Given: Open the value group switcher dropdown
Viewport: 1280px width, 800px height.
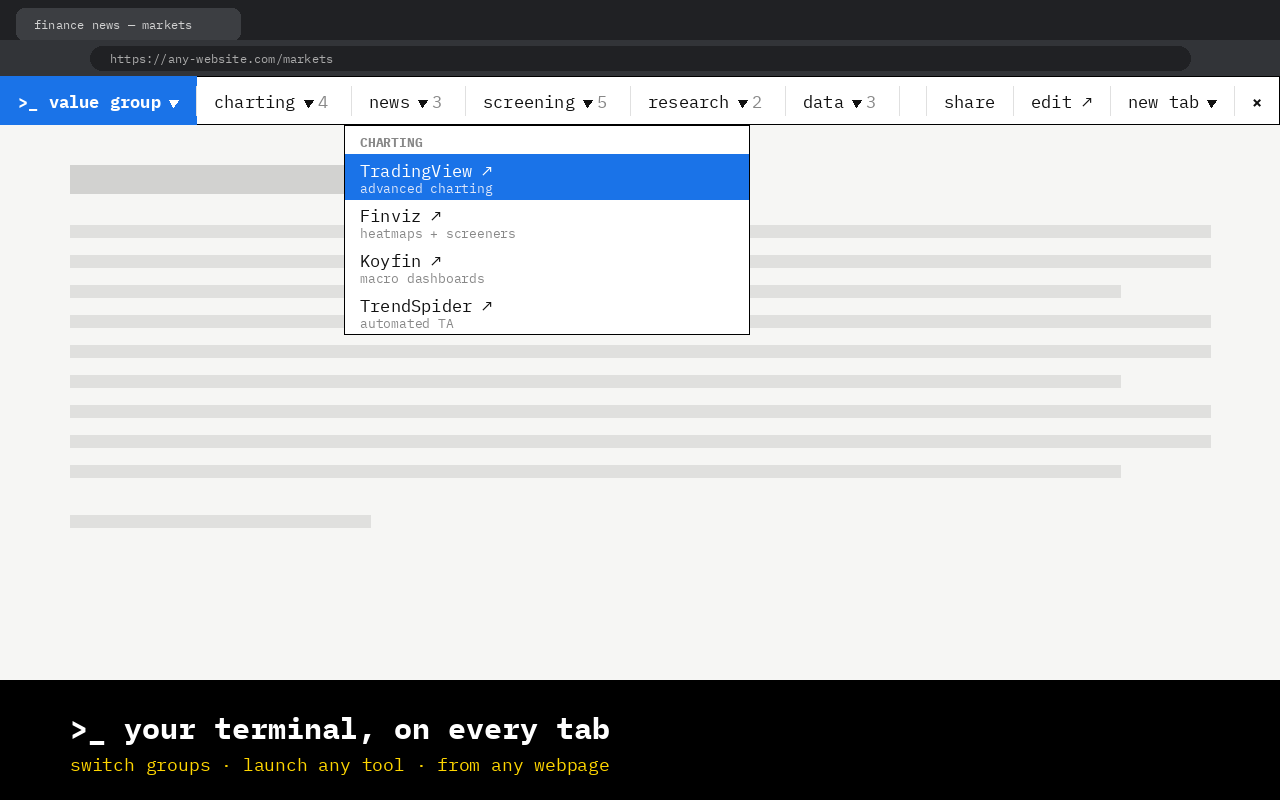Looking at the screenshot, I should click(x=98, y=101).
